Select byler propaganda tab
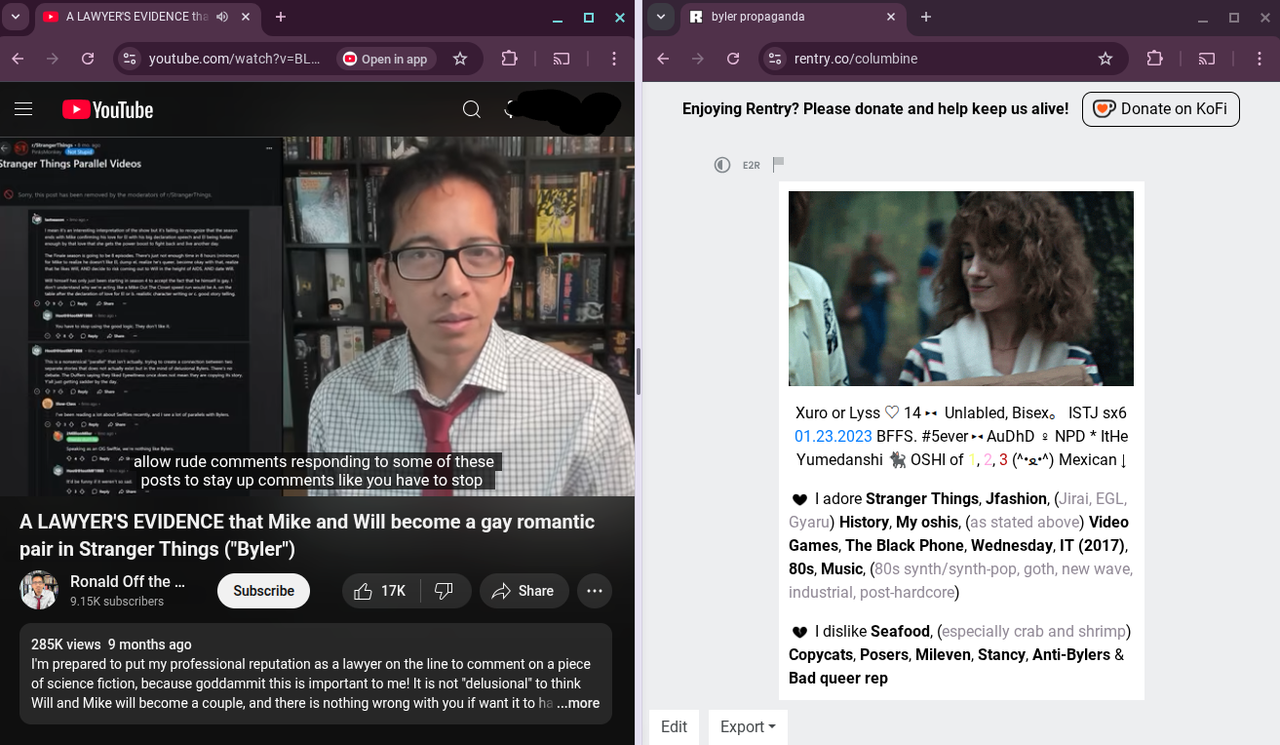 [x=757, y=17]
